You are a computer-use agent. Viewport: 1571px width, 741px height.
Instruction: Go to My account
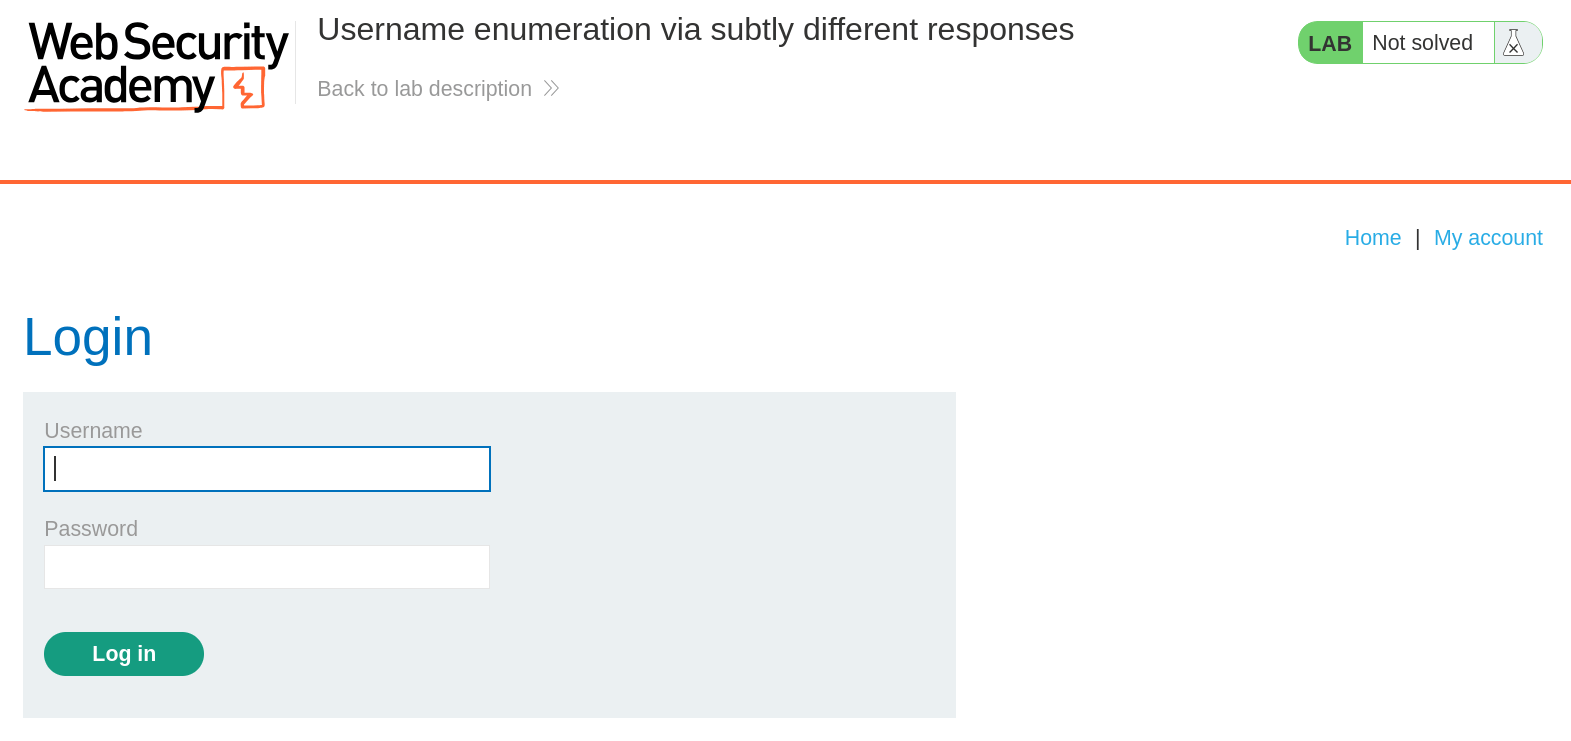(1488, 237)
